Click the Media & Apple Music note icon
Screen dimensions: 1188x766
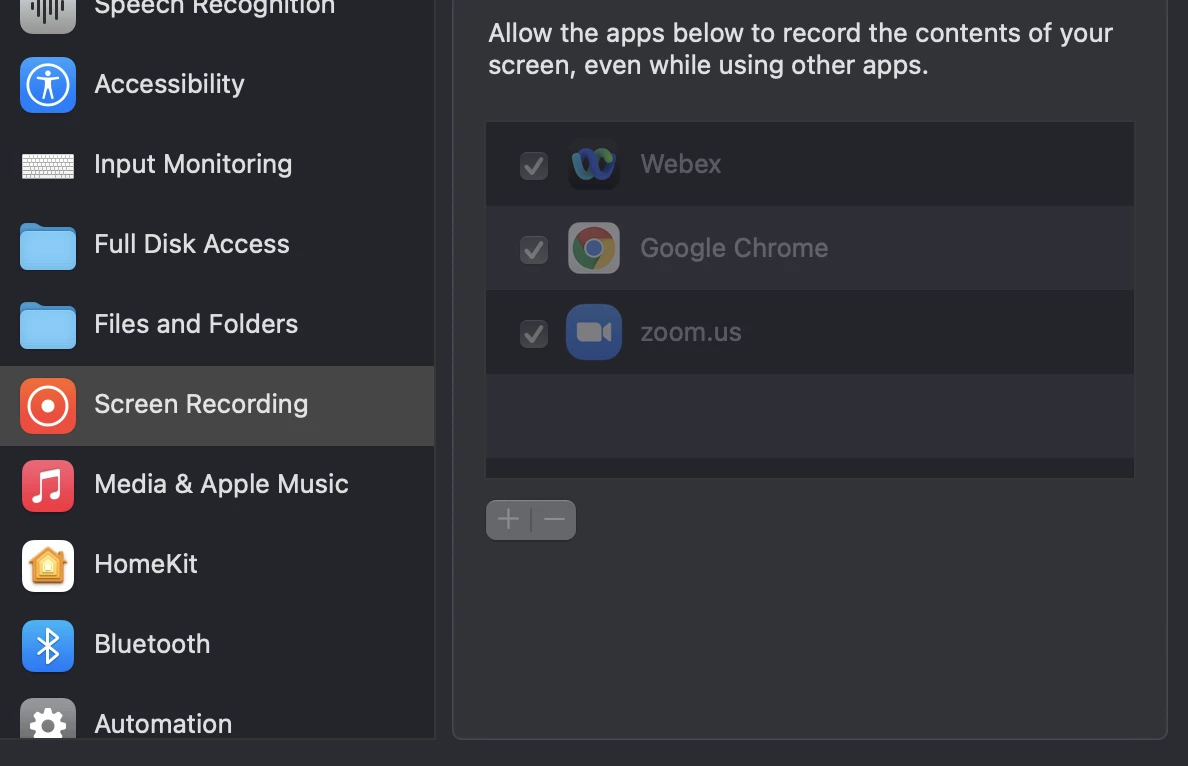tap(48, 486)
